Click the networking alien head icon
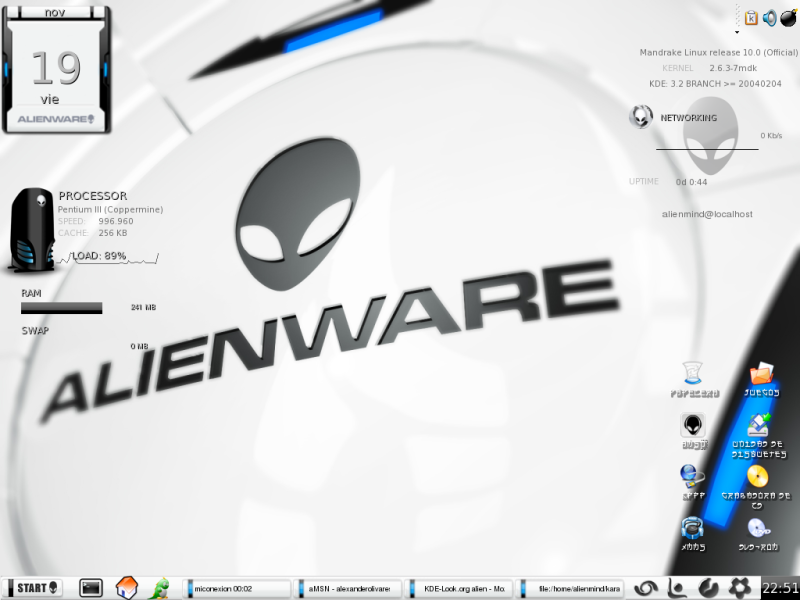The width and height of the screenshot is (800, 600). coord(641,117)
